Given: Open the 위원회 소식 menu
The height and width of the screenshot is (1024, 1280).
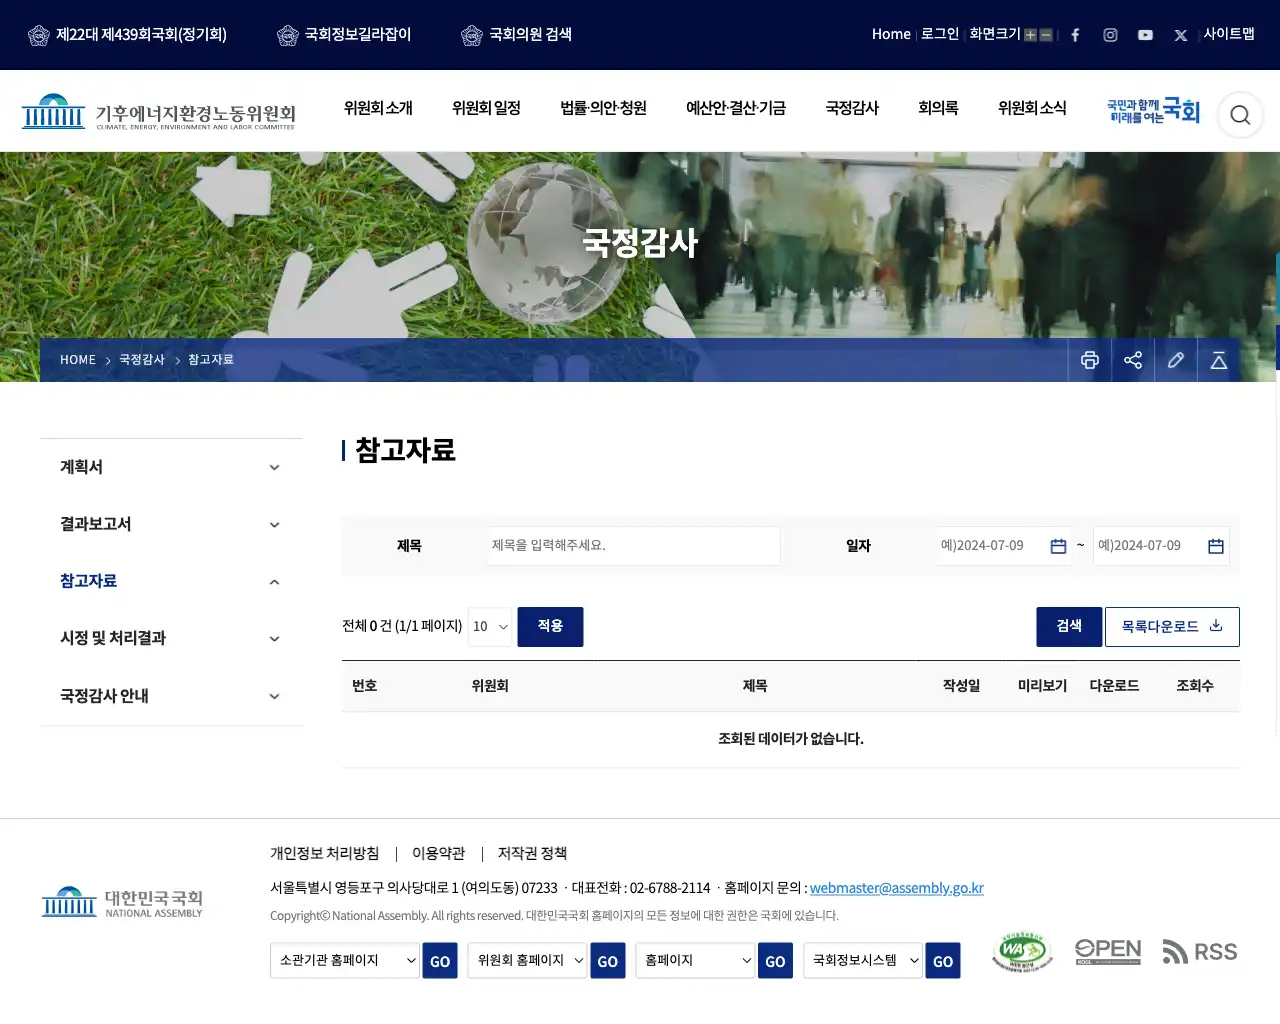Looking at the screenshot, I should (1032, 108).
